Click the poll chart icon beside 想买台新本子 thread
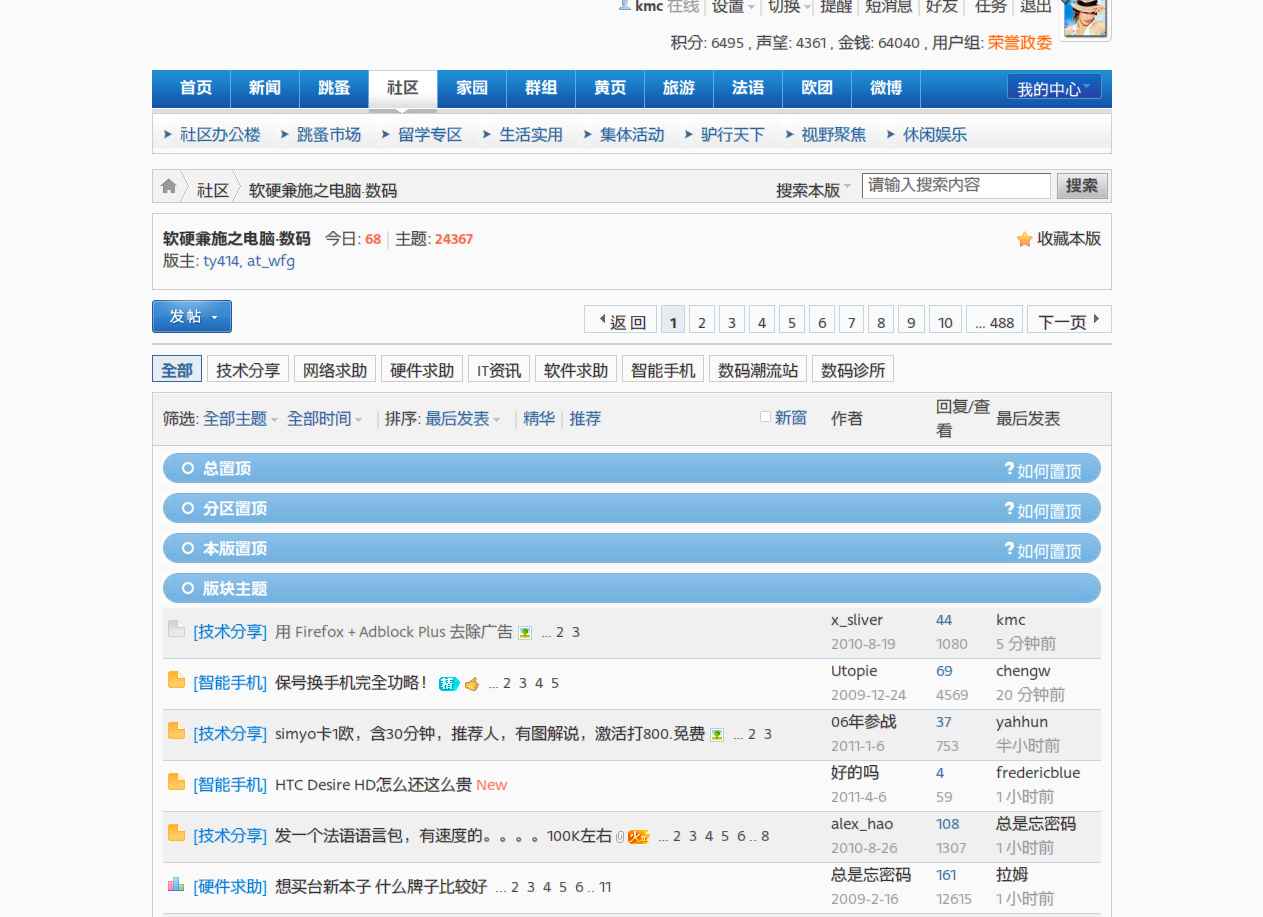This screenshot has height=917, width=1263. coord(176,884)
